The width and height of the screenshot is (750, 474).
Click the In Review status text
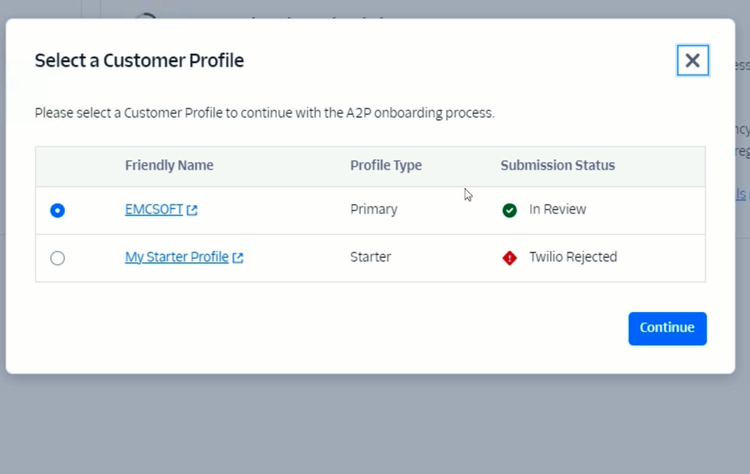click(x=557, y=210)
